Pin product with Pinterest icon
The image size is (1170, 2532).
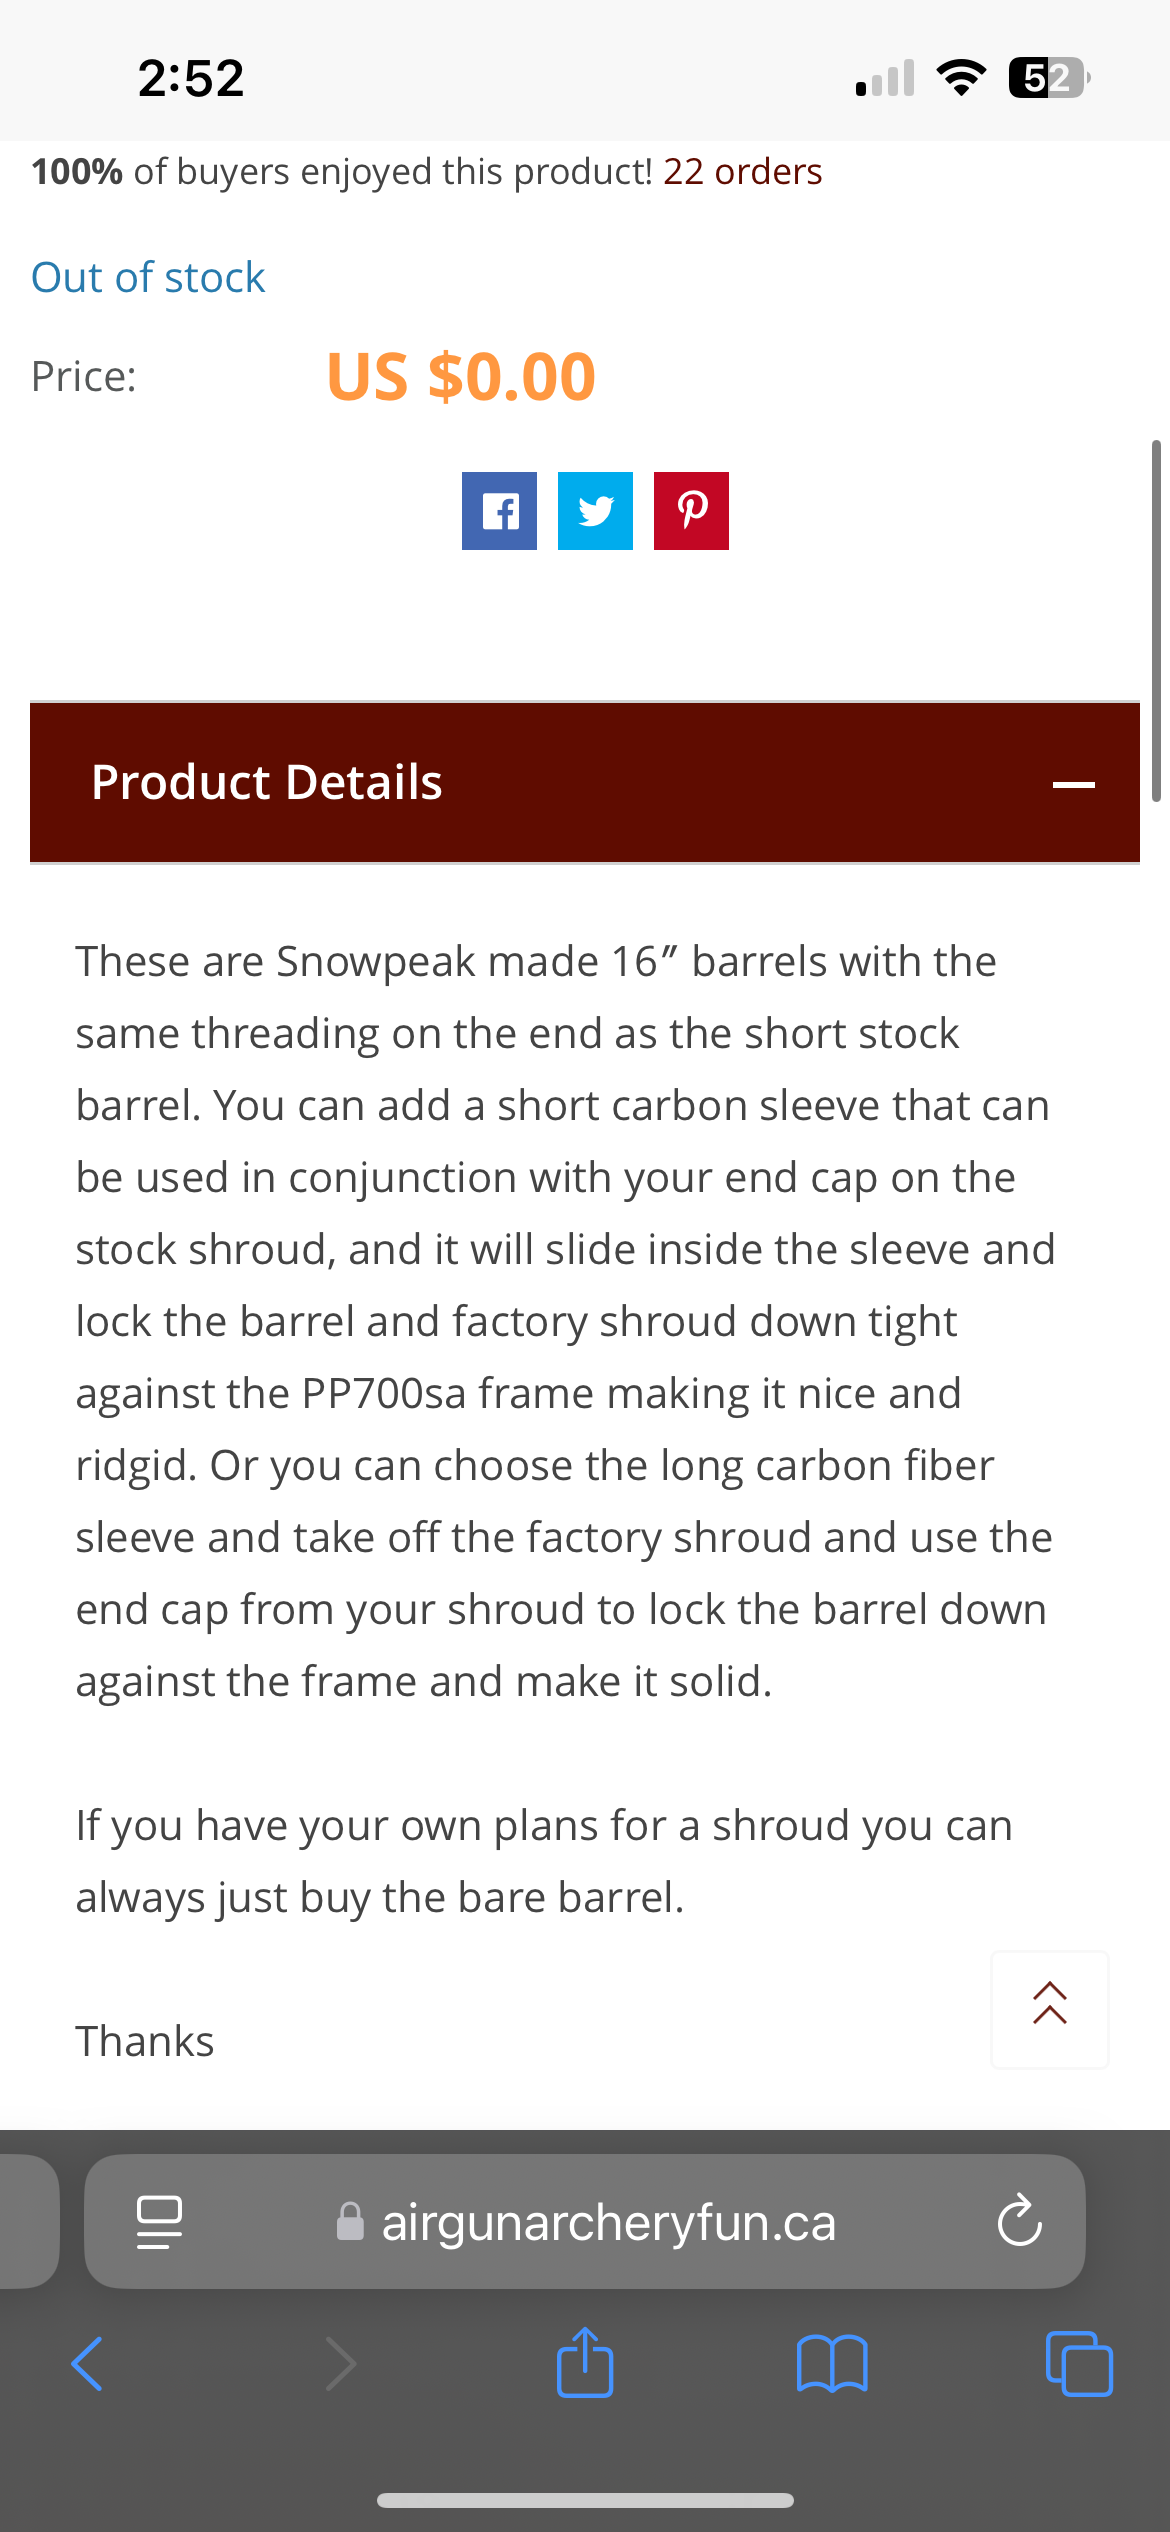point(691,511)
